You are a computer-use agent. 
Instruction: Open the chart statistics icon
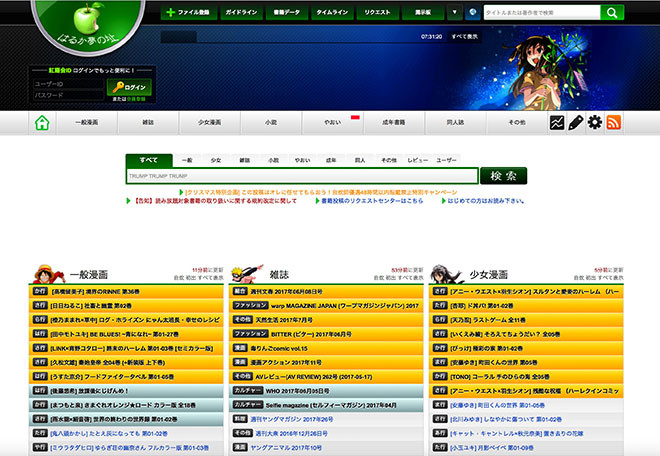point(557,123)
